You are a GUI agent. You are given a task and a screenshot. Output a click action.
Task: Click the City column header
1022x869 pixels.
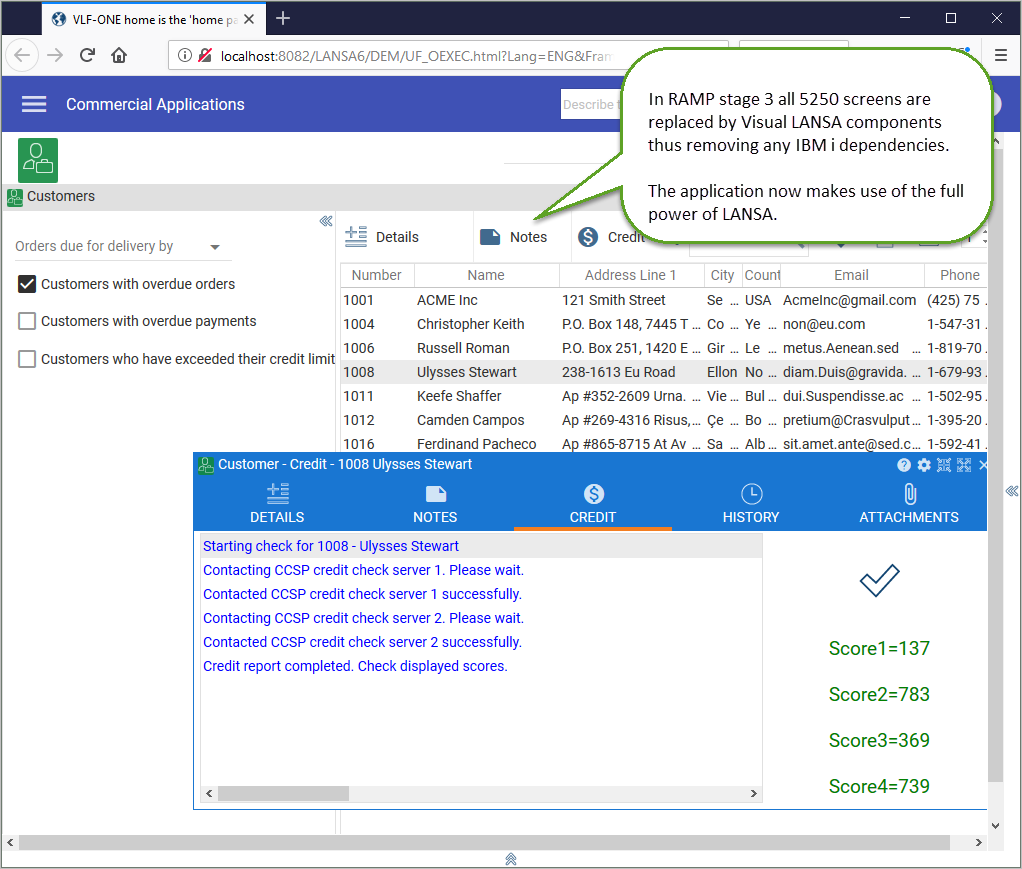(x=722, y=275)
